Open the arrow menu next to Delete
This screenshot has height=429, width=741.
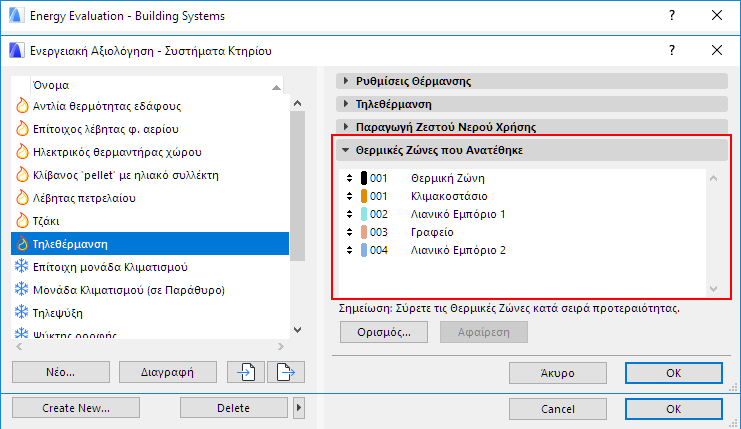[299, 408]
